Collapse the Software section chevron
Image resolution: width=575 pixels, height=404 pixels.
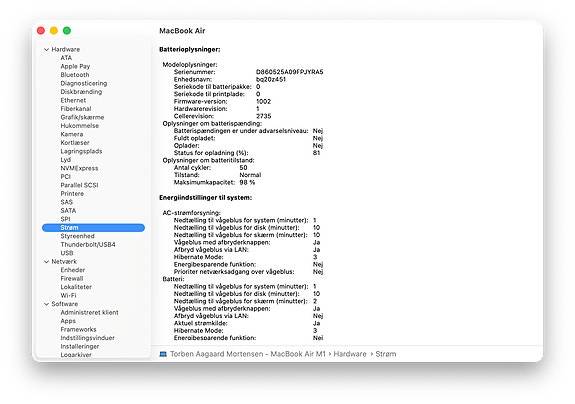(x=46, y=304)
